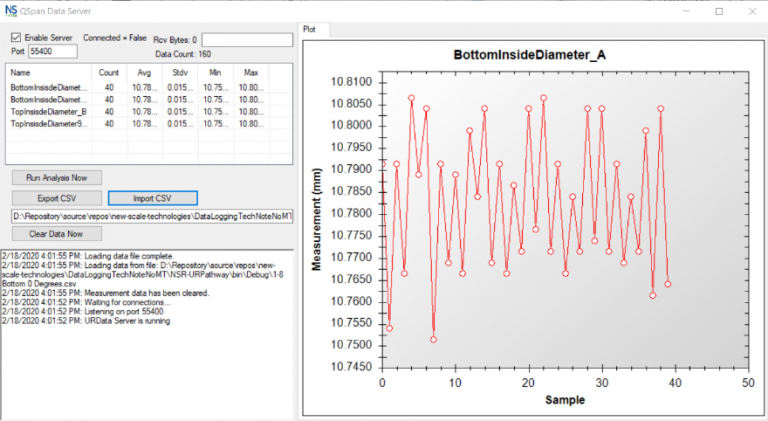Click the Port number input field

click(50, 50)
